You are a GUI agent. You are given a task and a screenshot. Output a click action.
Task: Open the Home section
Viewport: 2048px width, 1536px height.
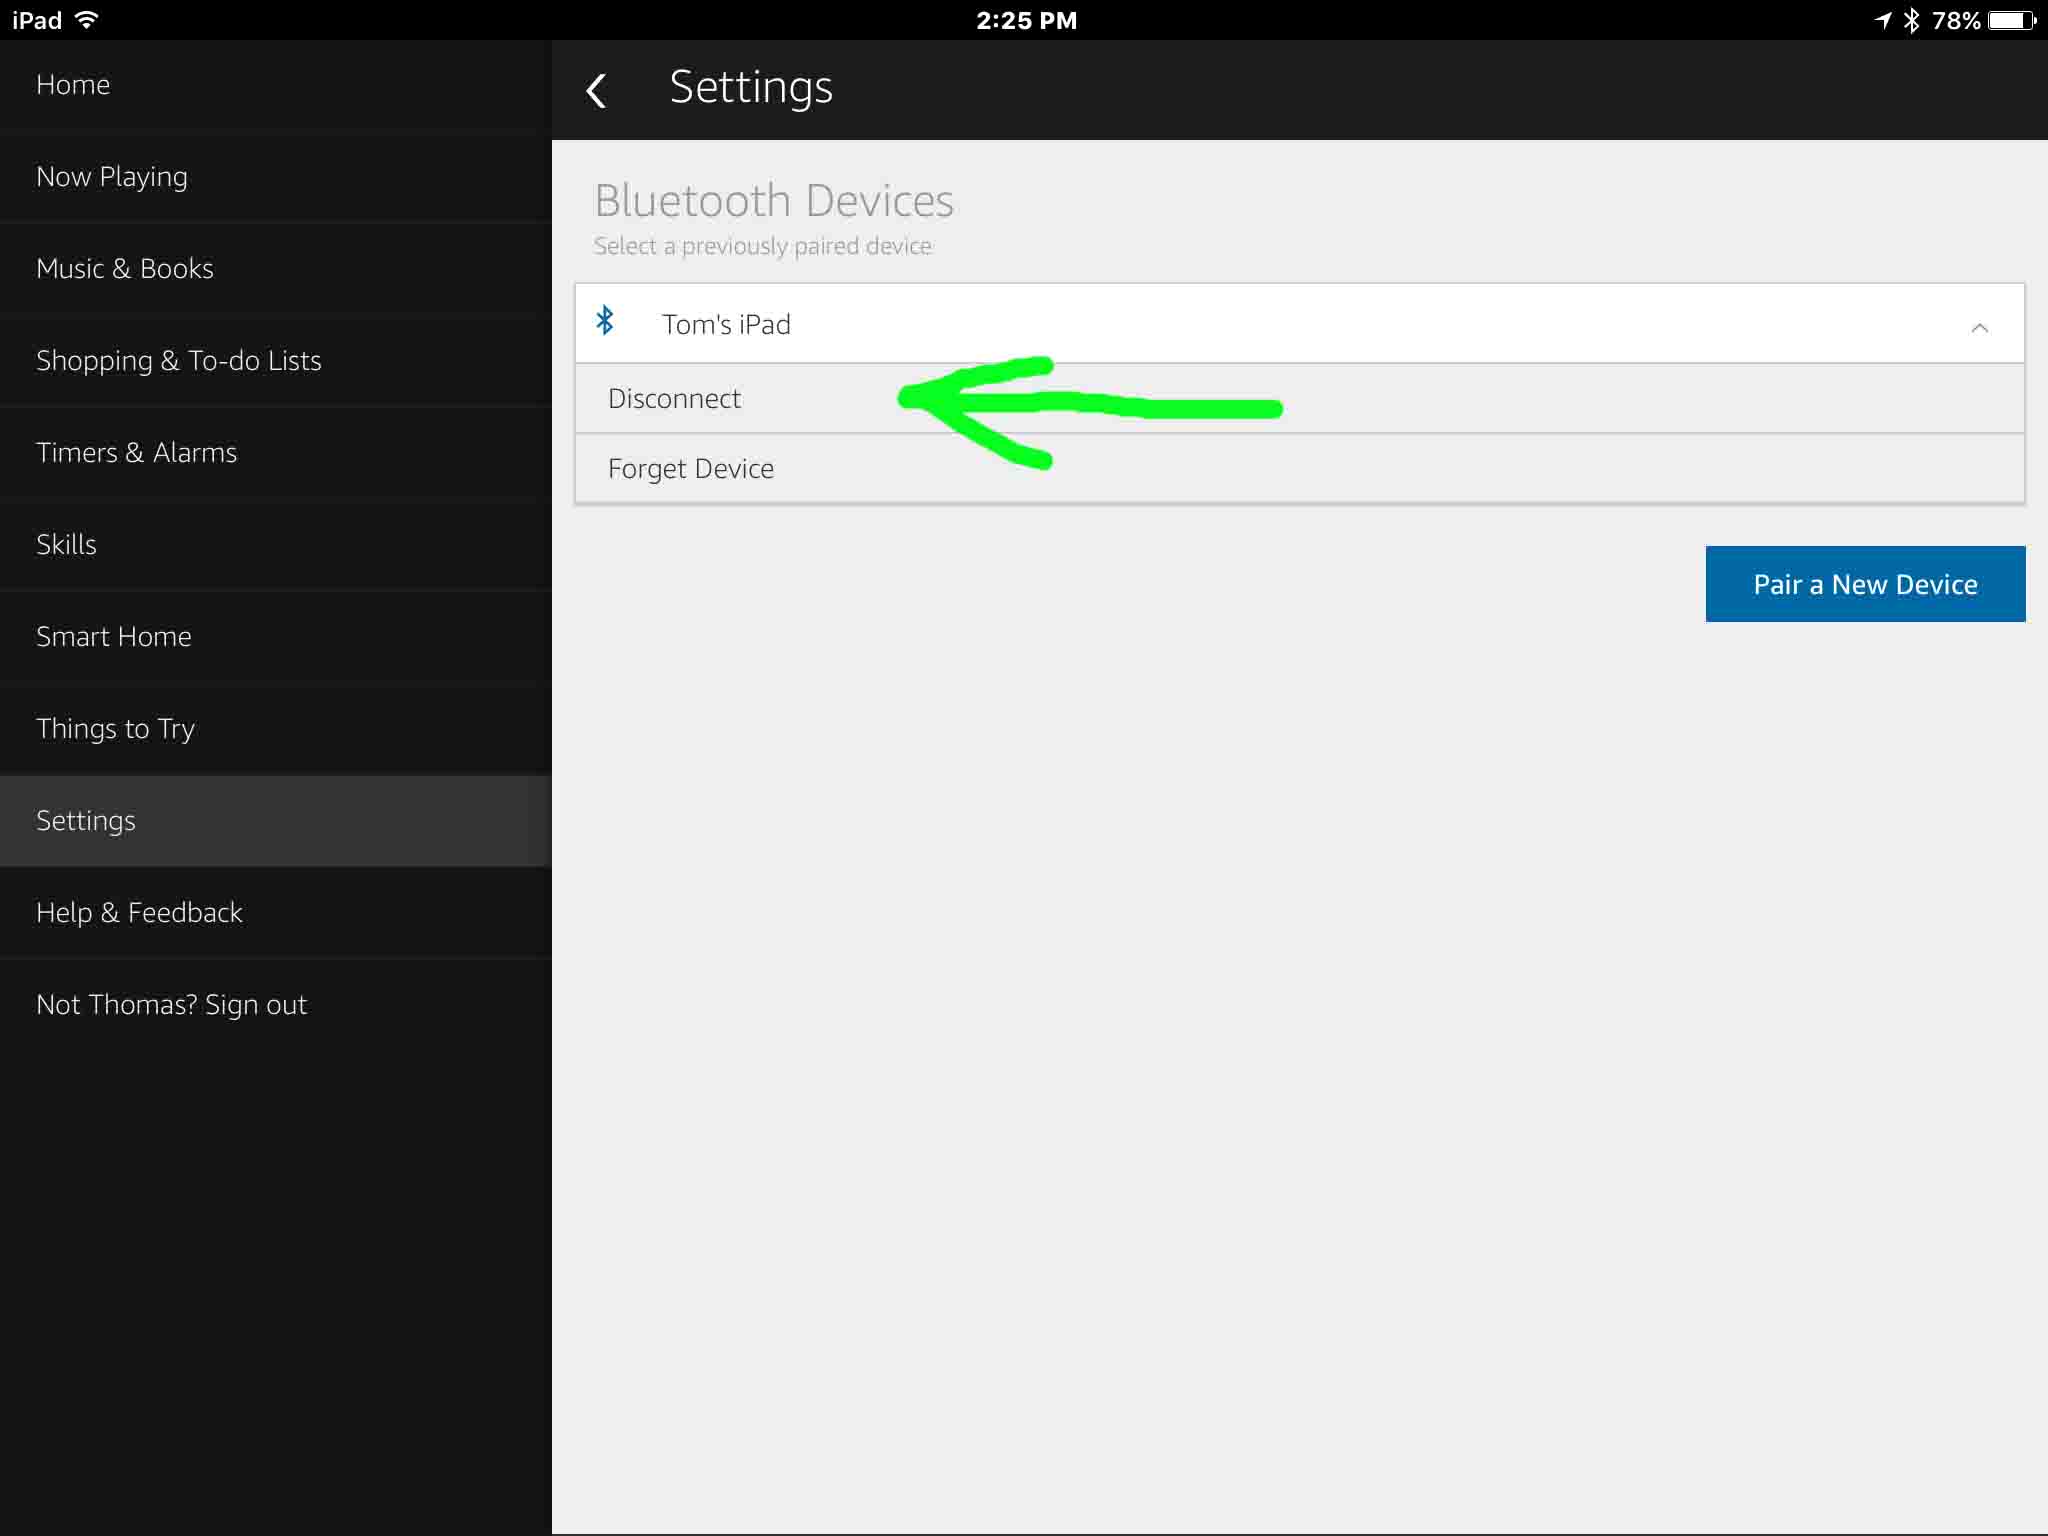[x=73, y=84]
